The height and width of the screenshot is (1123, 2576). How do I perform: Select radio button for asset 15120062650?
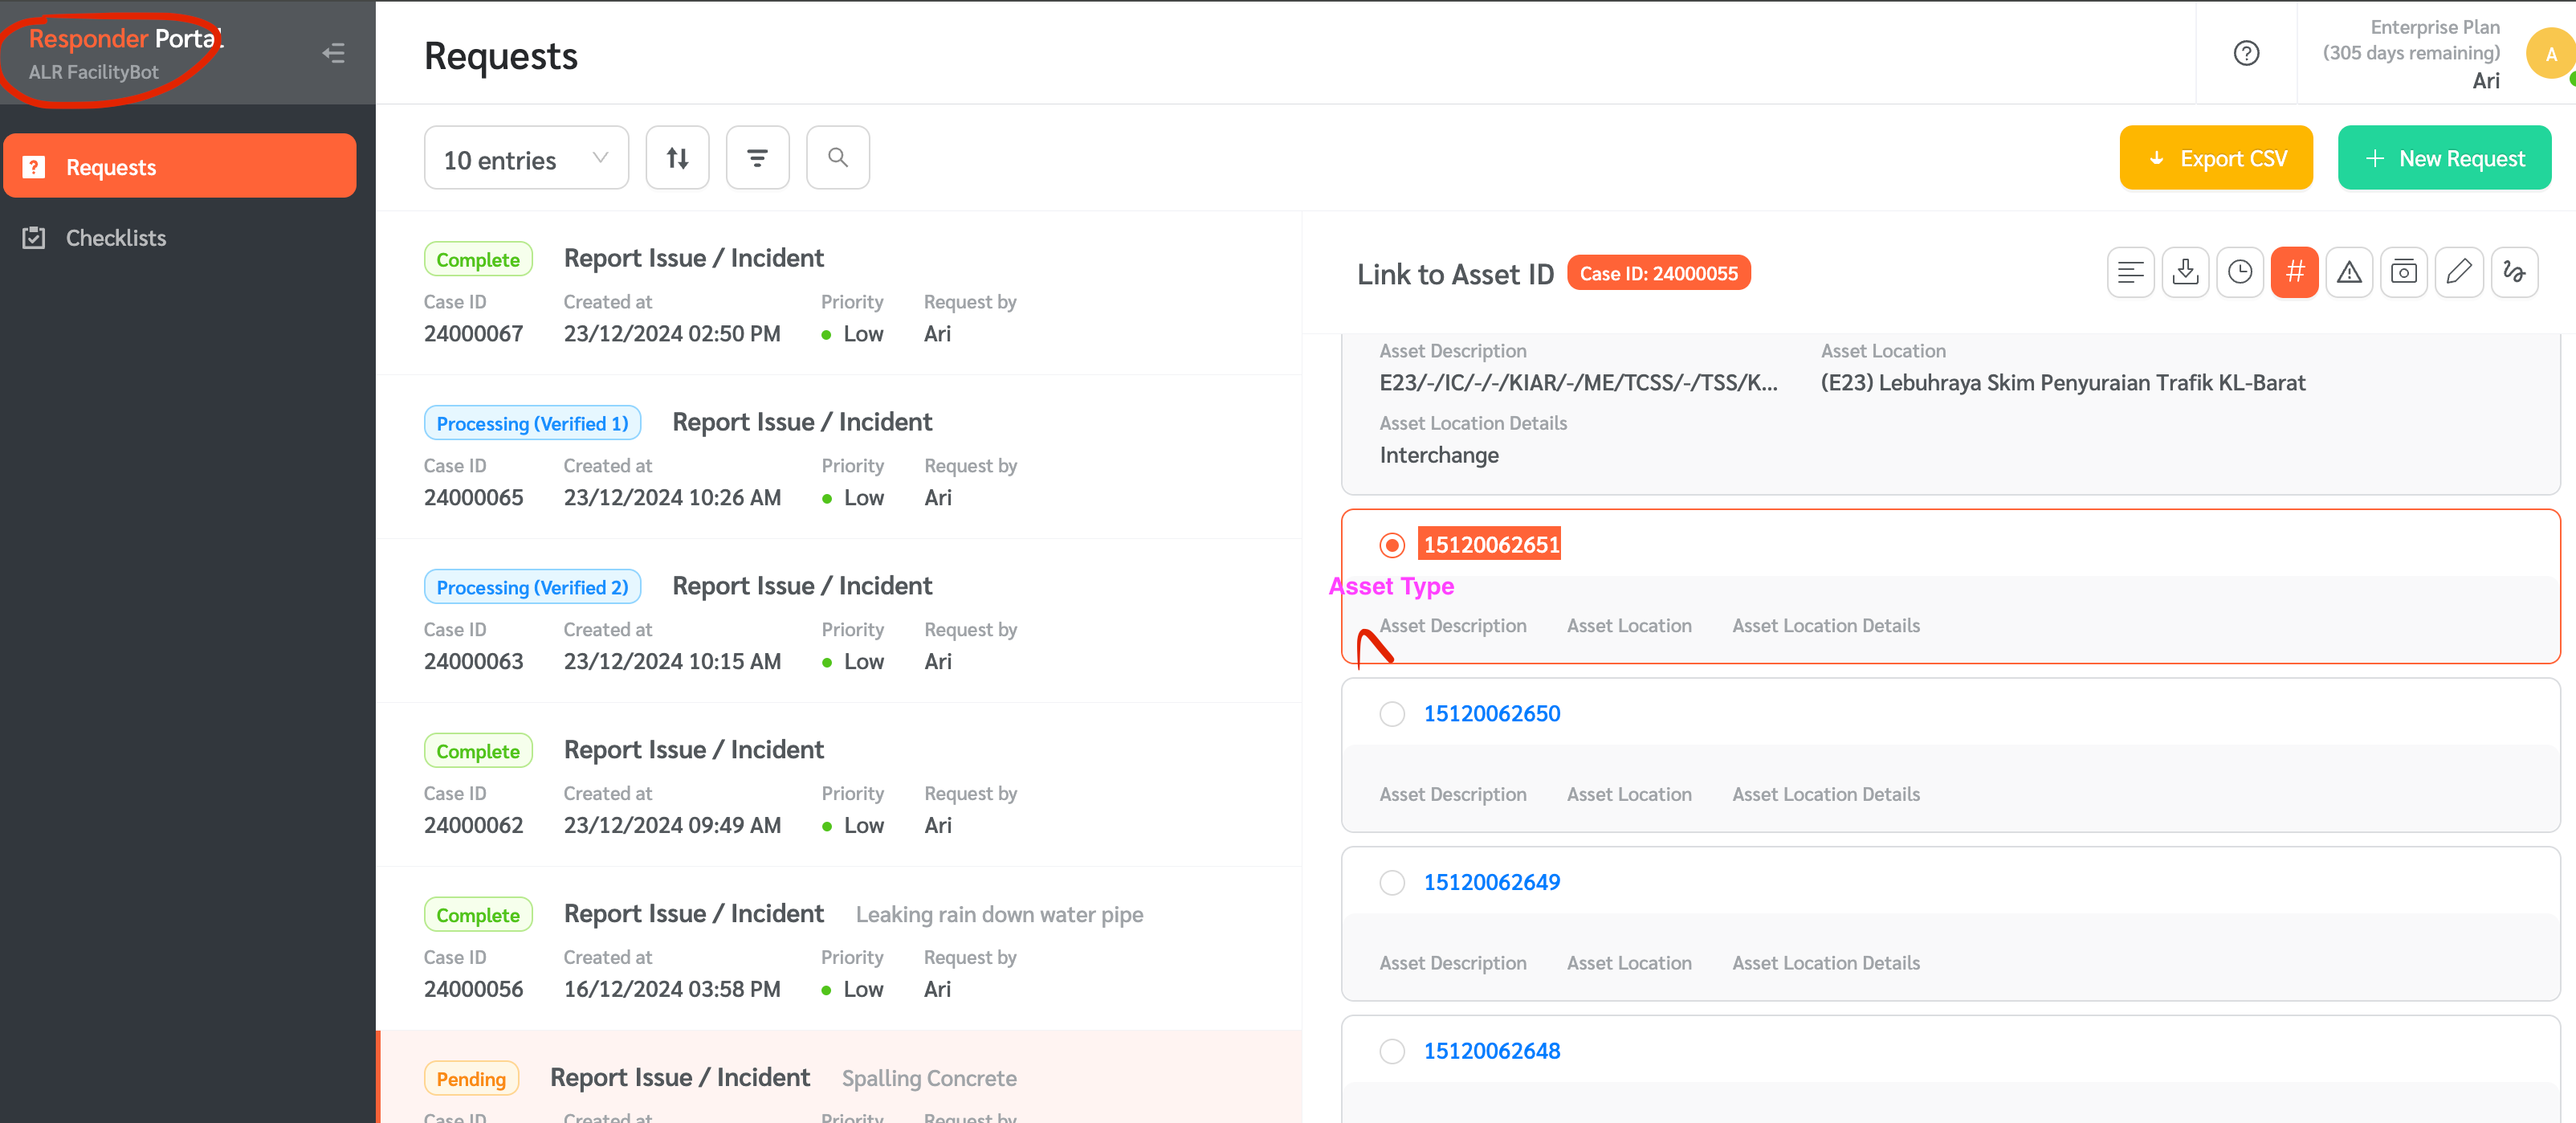(x=1392, y=714)
